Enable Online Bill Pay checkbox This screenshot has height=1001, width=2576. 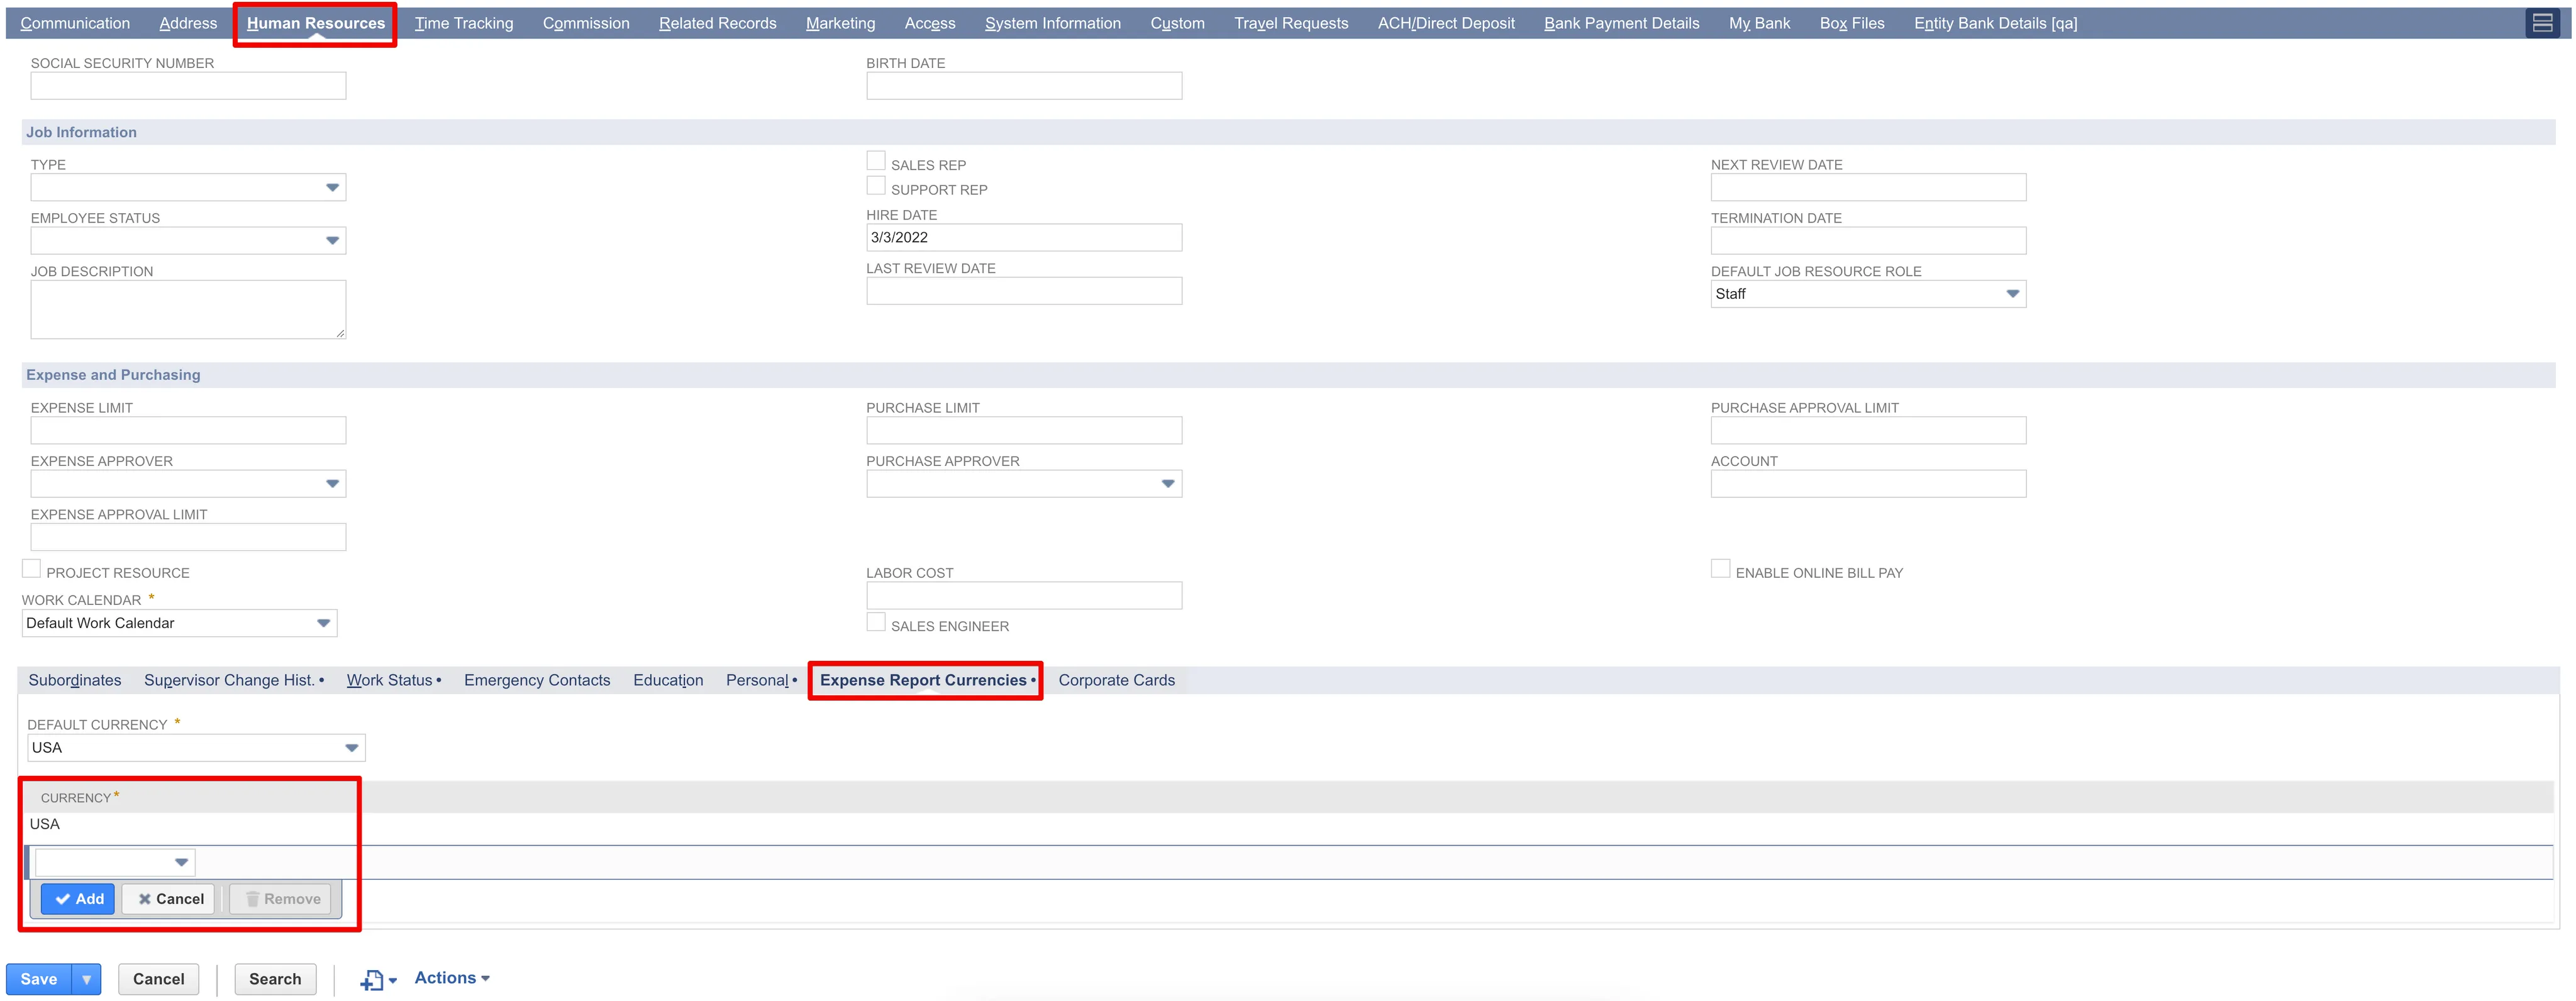[x=1720, y=569]
